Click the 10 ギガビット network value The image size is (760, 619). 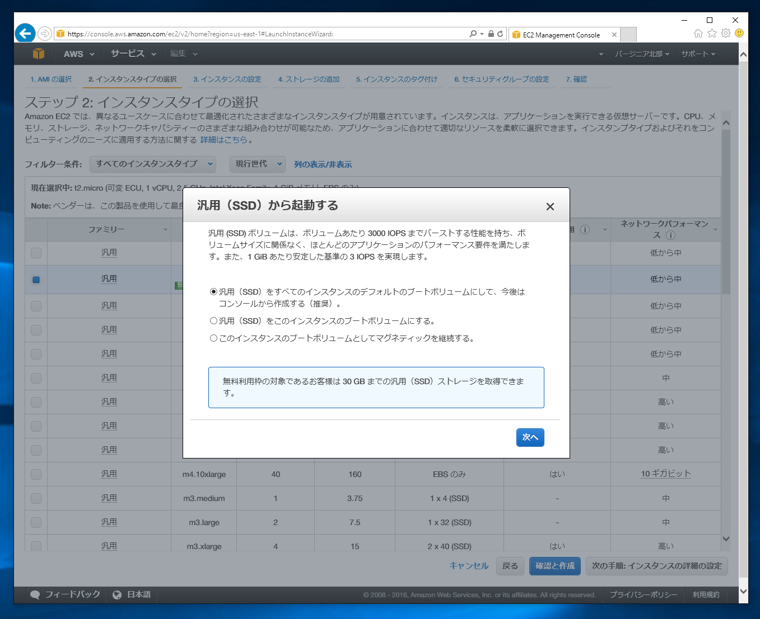(x=665, y=474)
